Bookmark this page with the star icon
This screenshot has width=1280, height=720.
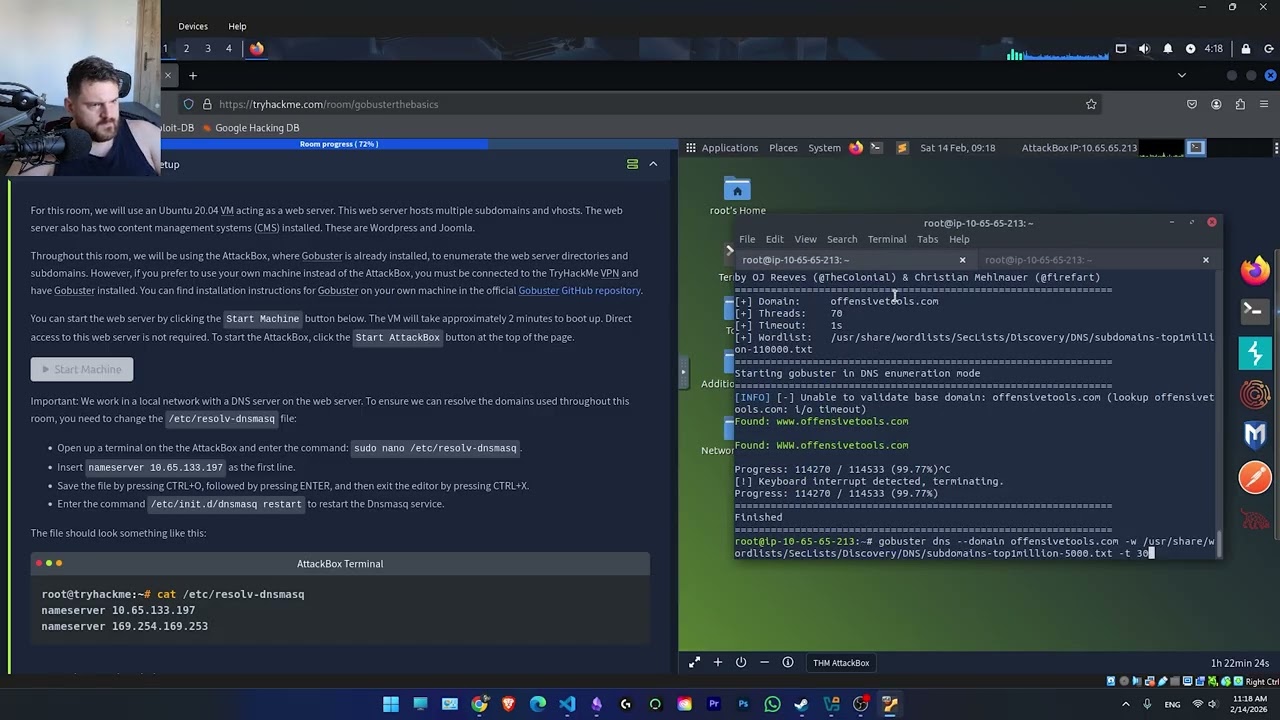[1091, 104]
